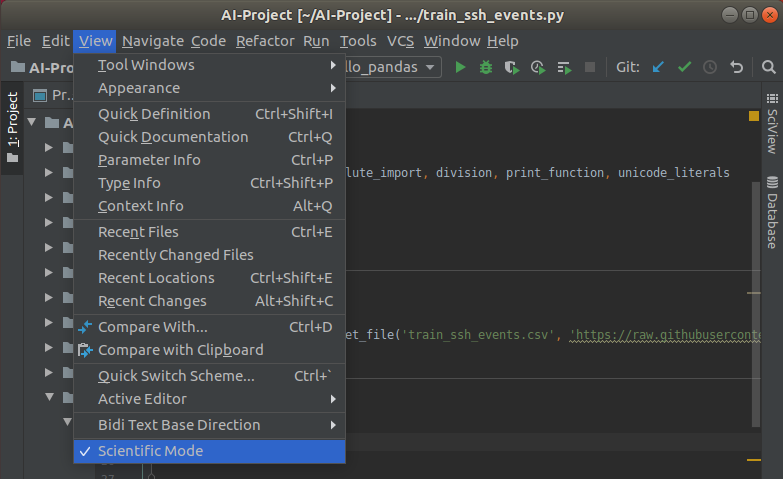The height and width of the screenshot is (479, 783).
Task: Open the Database side panel
Action: point(771,212)
